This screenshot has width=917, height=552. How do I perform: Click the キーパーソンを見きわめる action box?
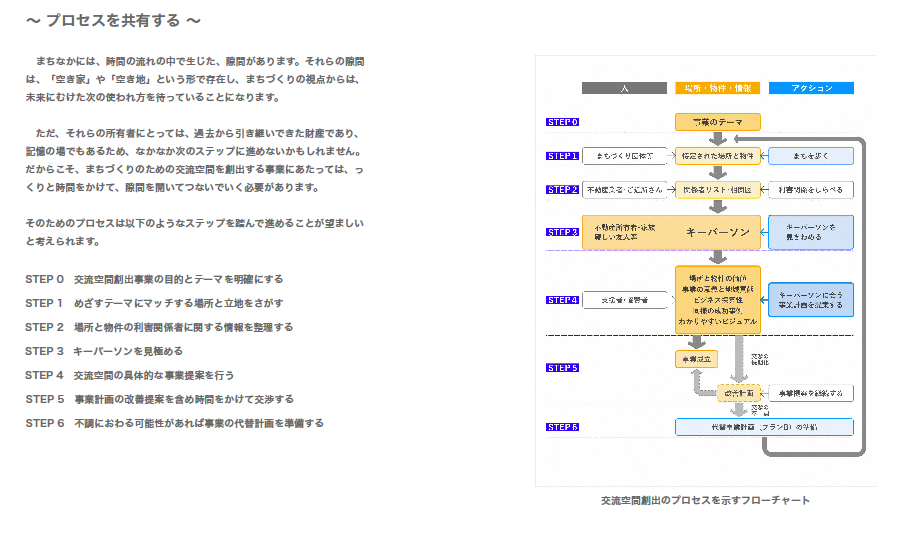(811, 232)
